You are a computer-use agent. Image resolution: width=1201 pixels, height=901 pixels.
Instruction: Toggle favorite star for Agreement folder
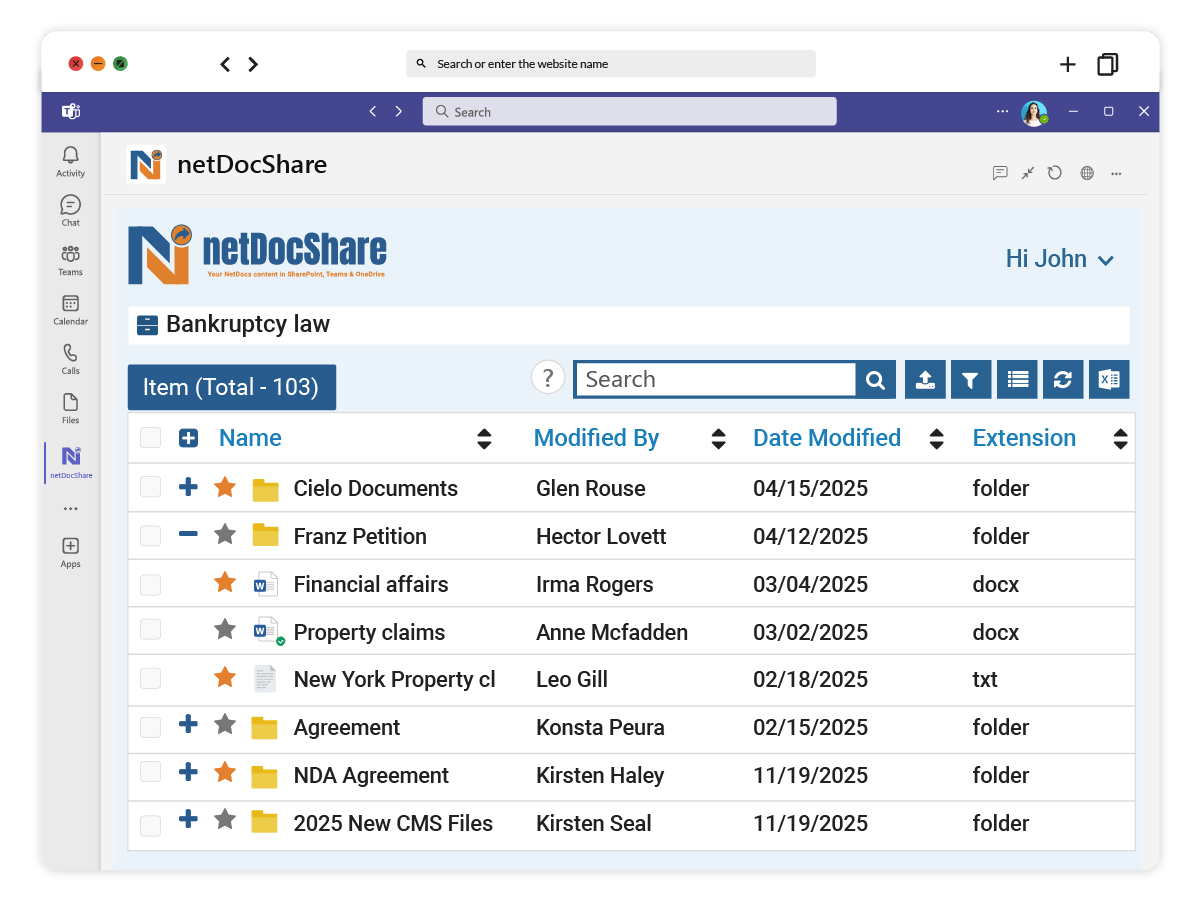(225, 724)
